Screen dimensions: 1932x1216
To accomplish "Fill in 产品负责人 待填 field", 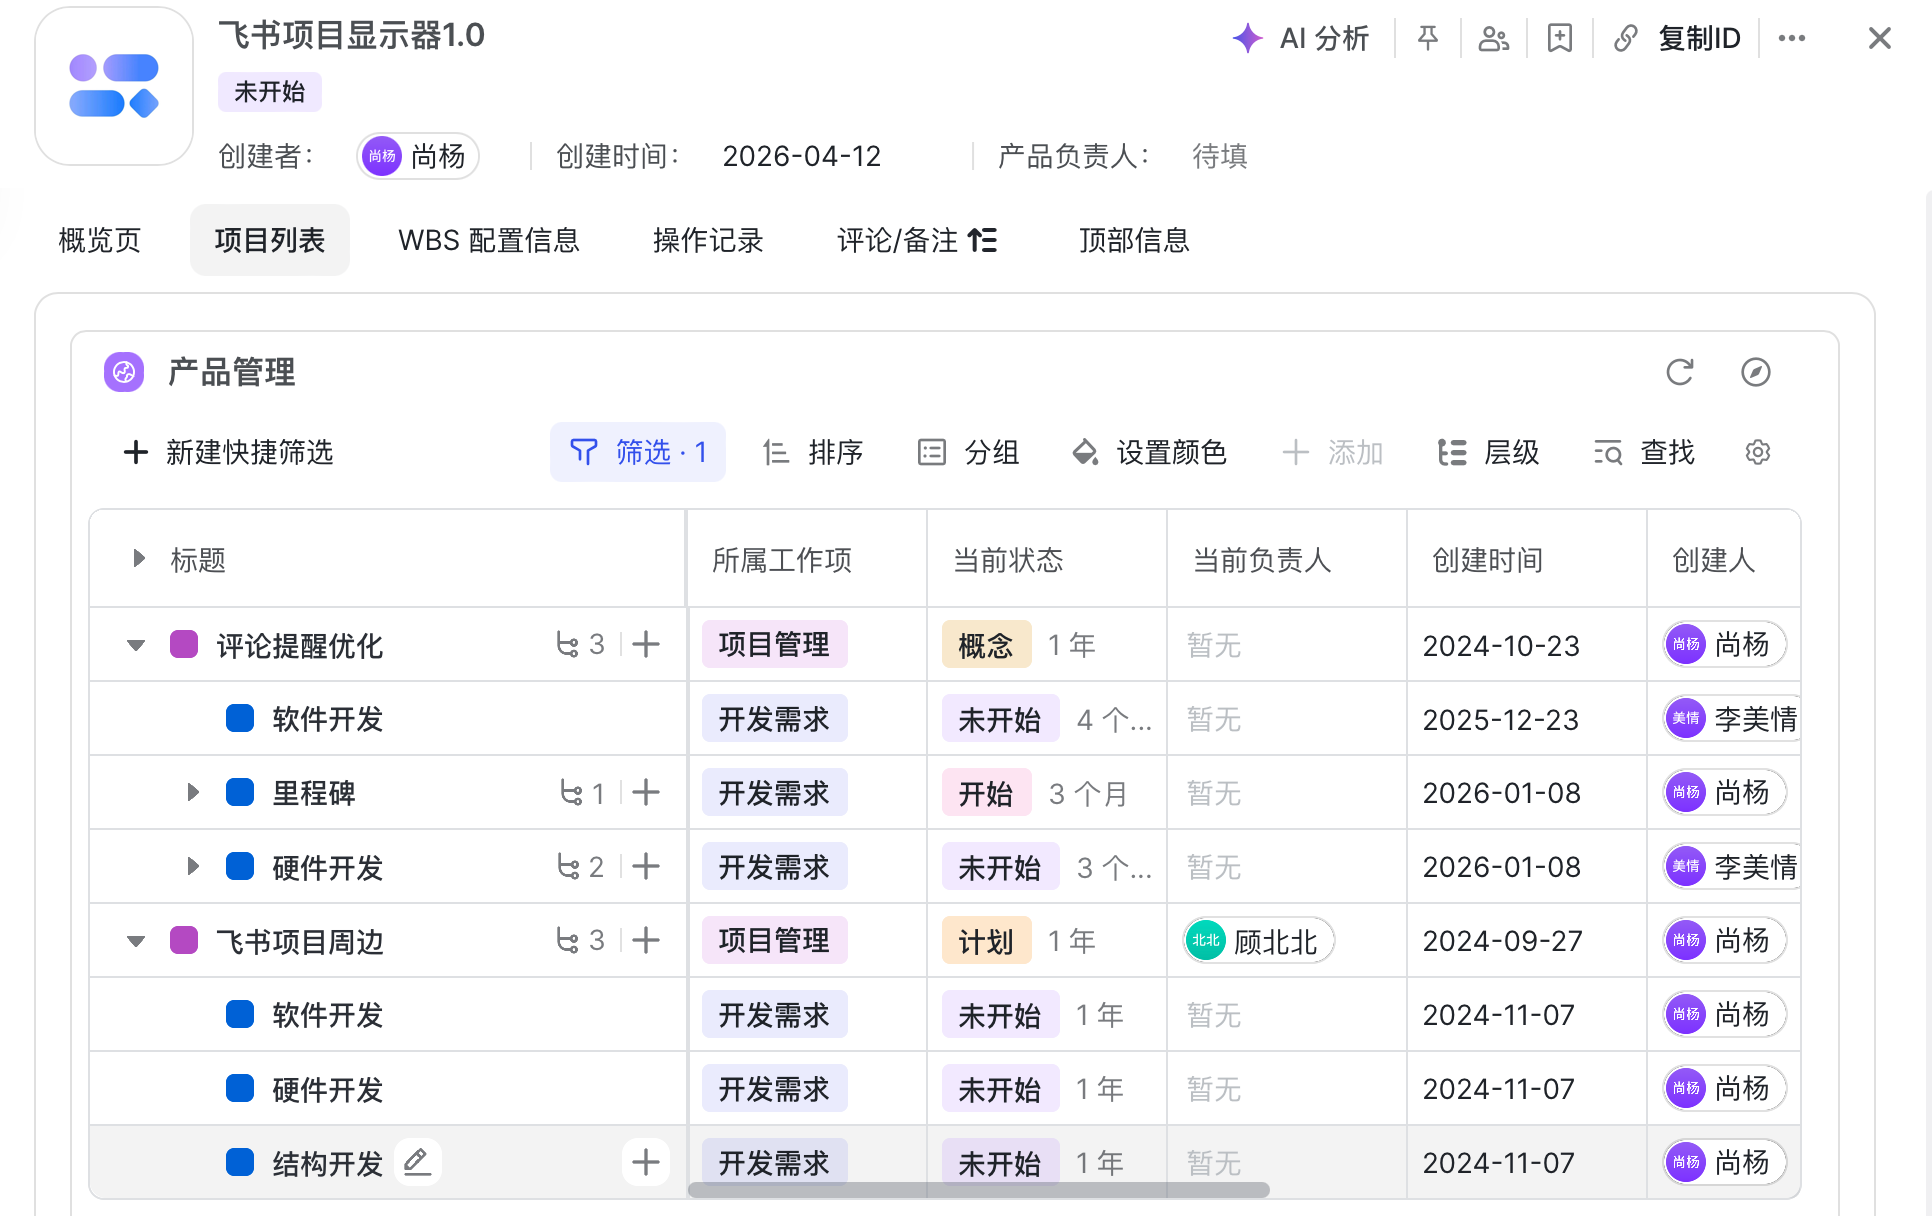I will pos(1220,156).
